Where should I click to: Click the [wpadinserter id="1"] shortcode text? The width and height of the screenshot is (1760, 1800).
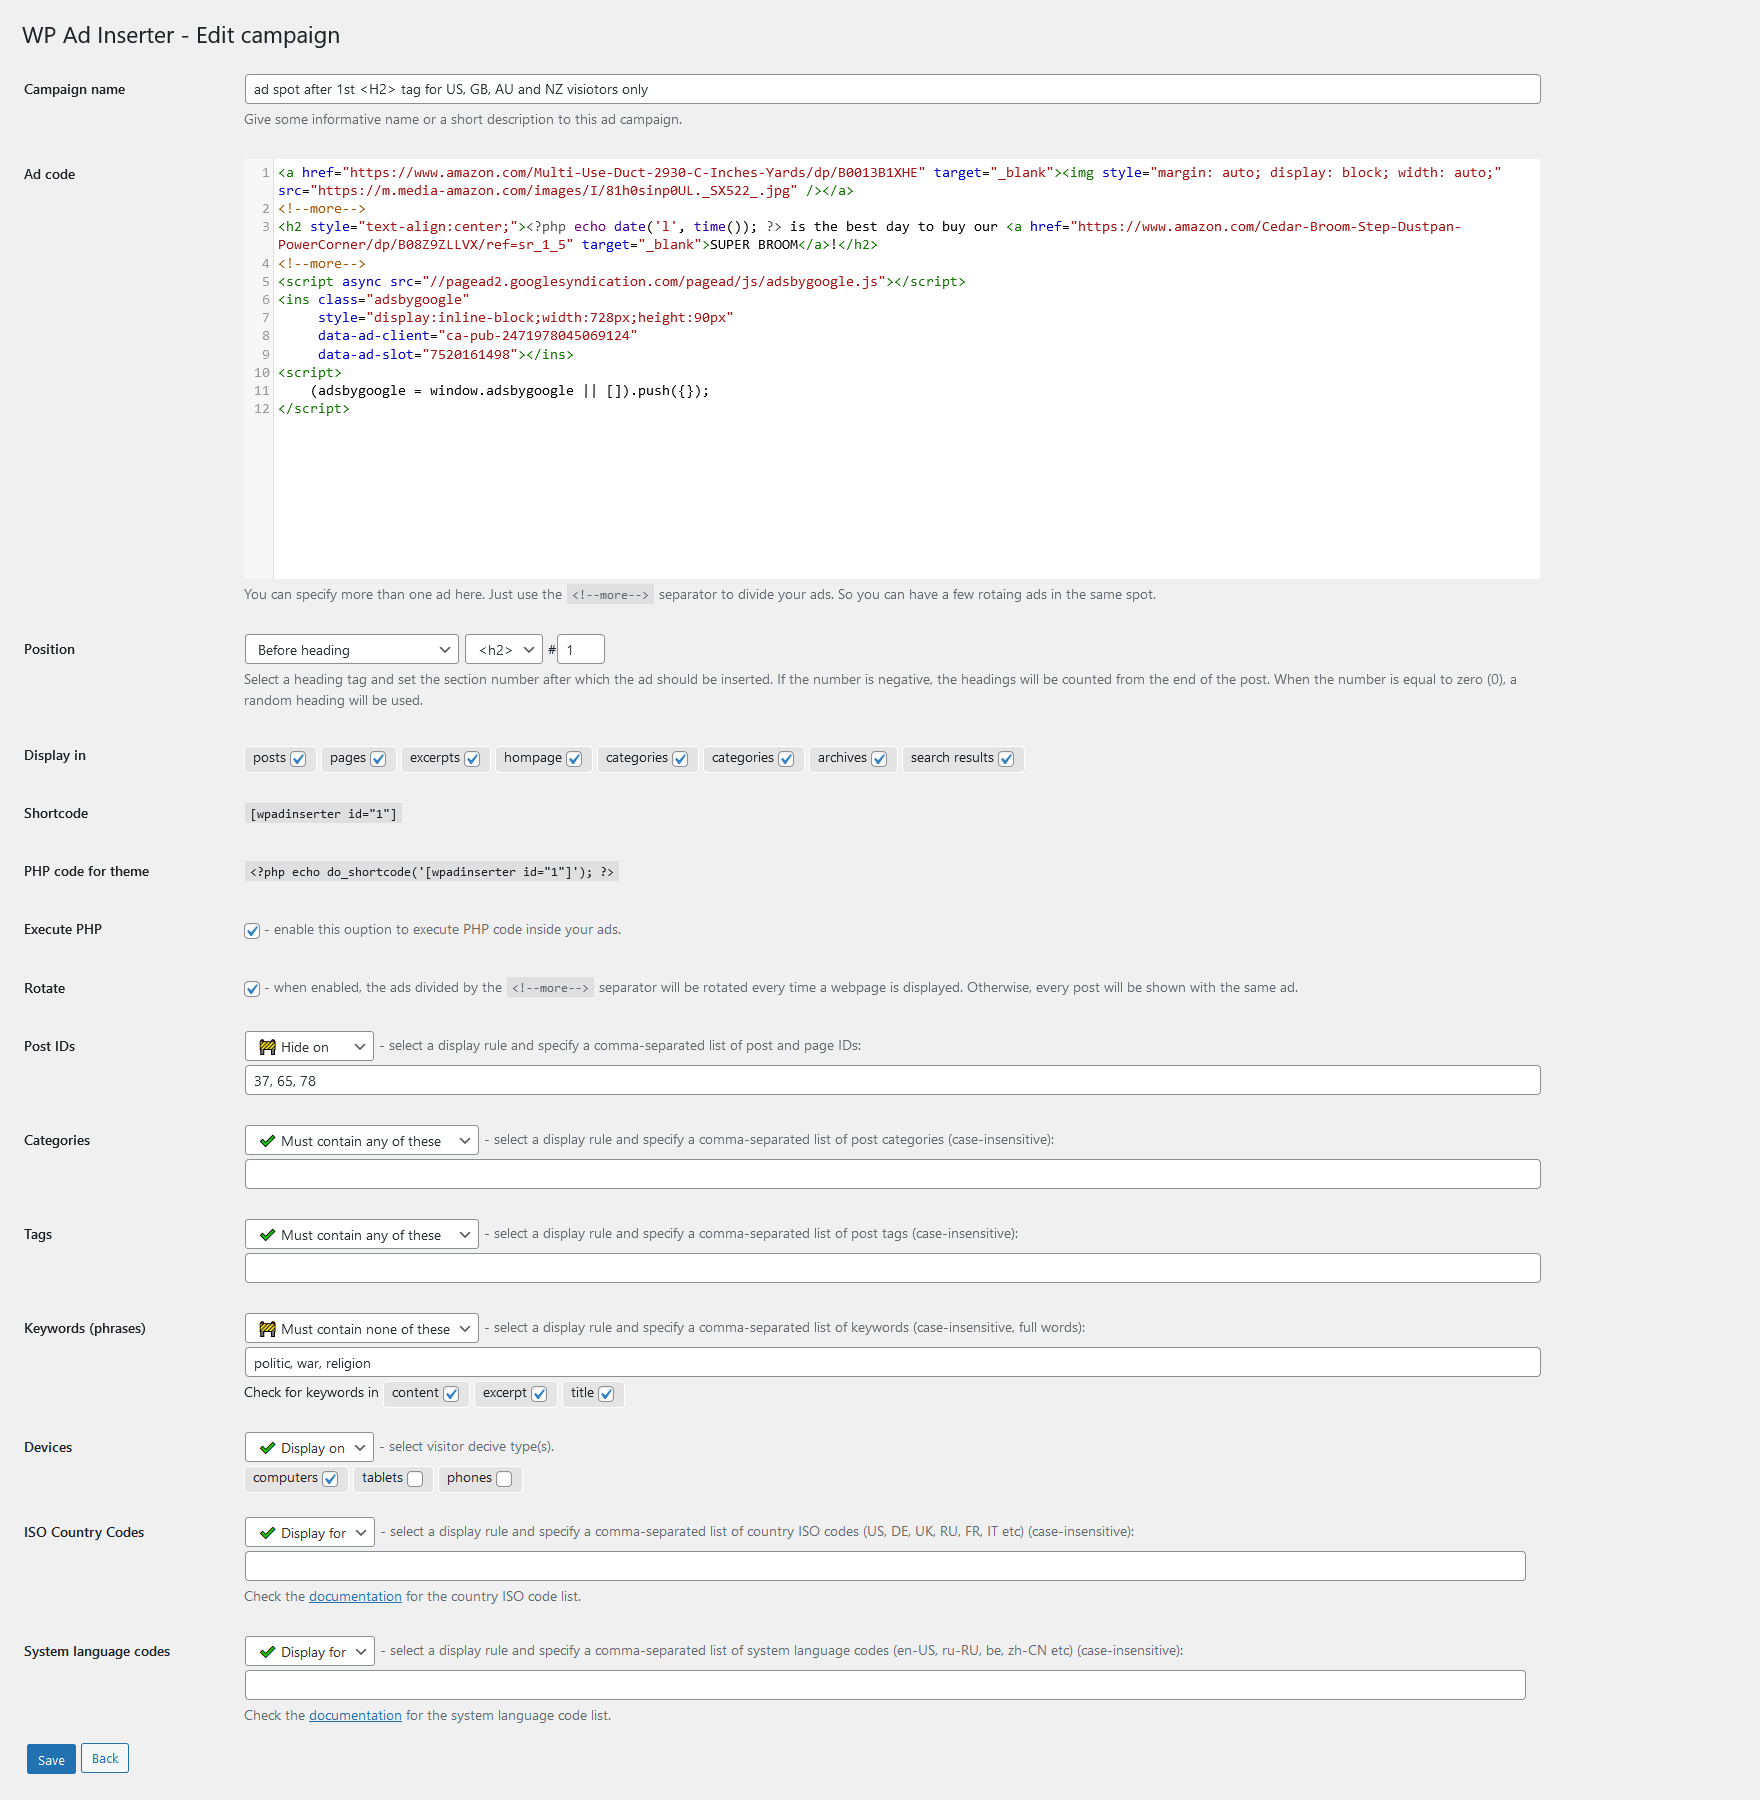(x=323, y=814)
